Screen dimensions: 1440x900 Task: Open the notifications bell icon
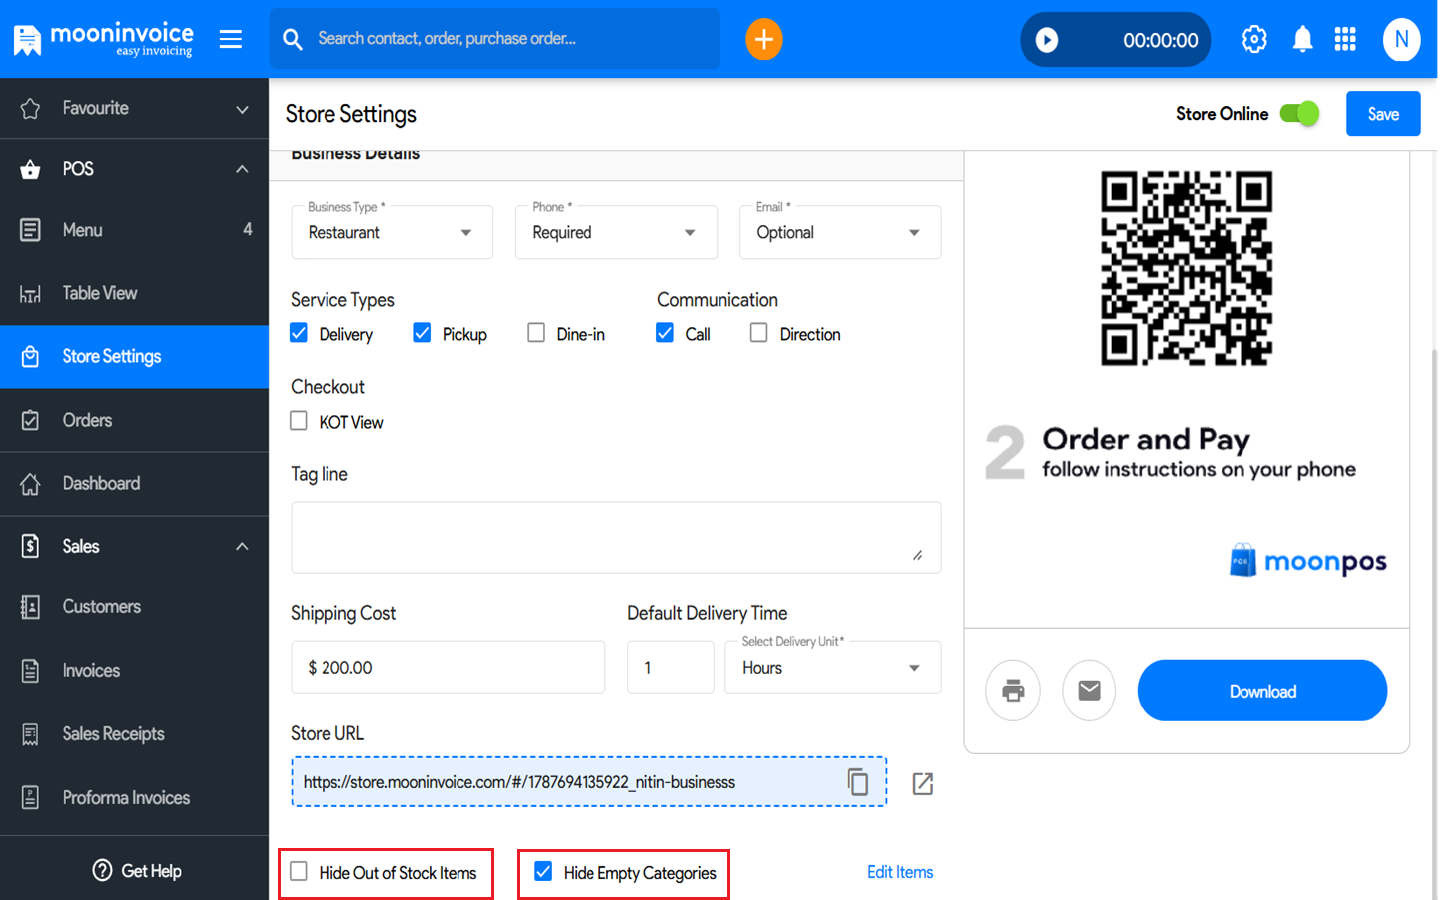click(x=1302, y=39)
